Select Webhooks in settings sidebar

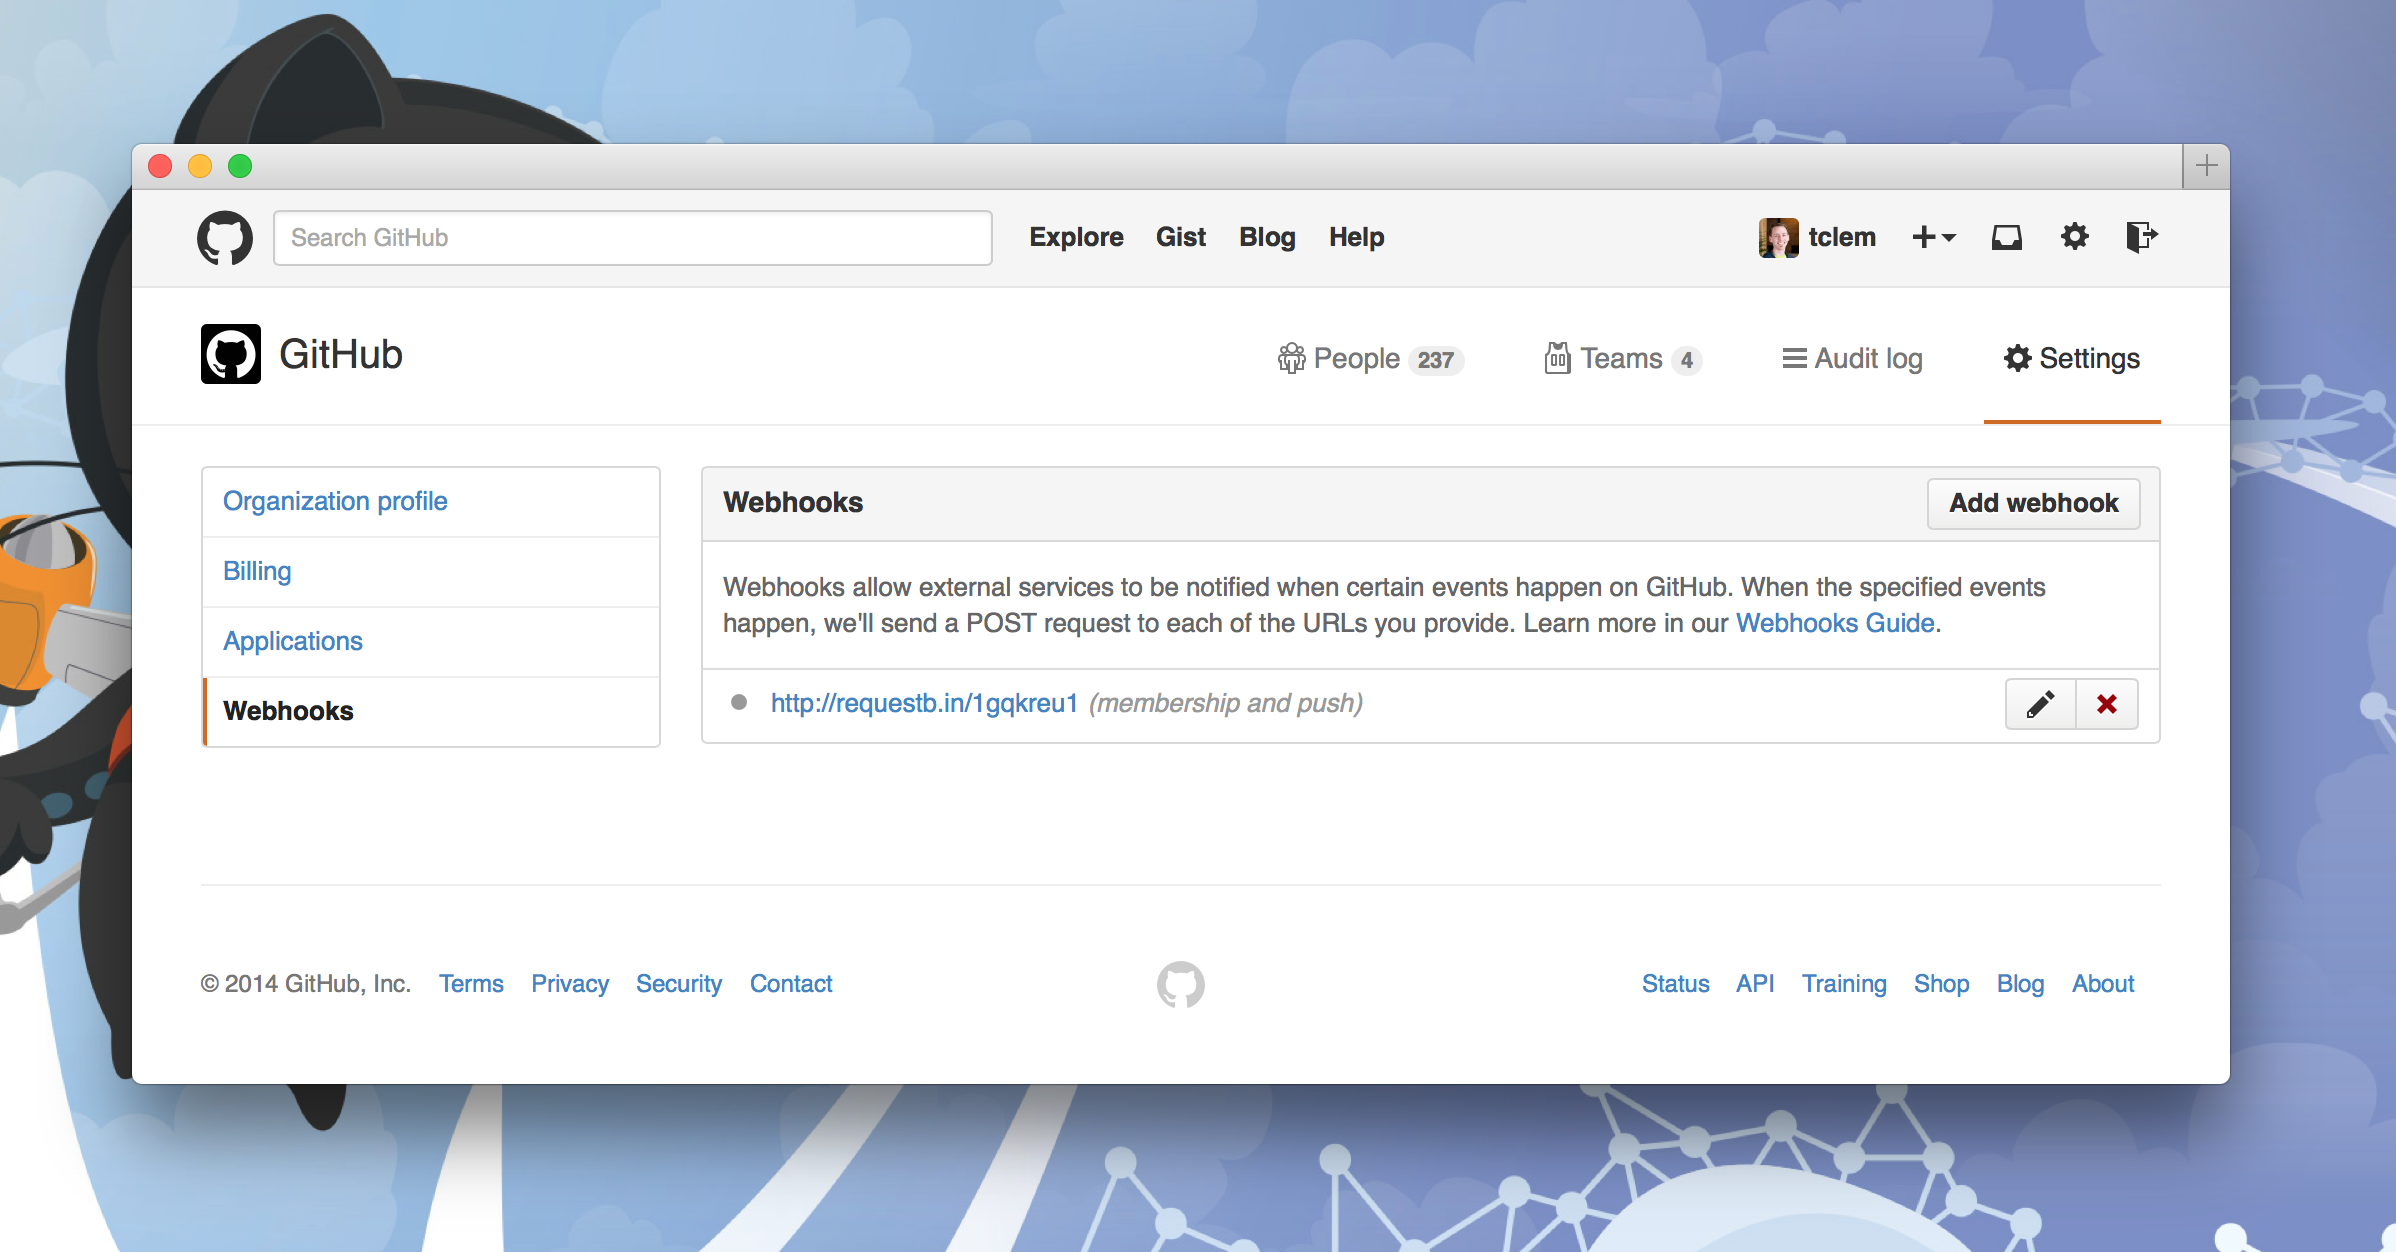click(431, 712)
